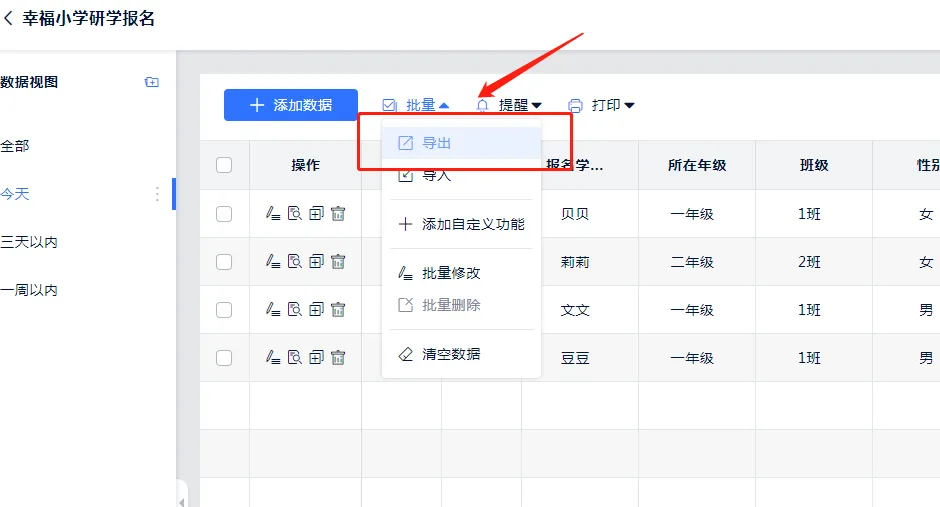Click the sidebar collapse handle
The image size is (940, 507).
(x=182, y=499)
